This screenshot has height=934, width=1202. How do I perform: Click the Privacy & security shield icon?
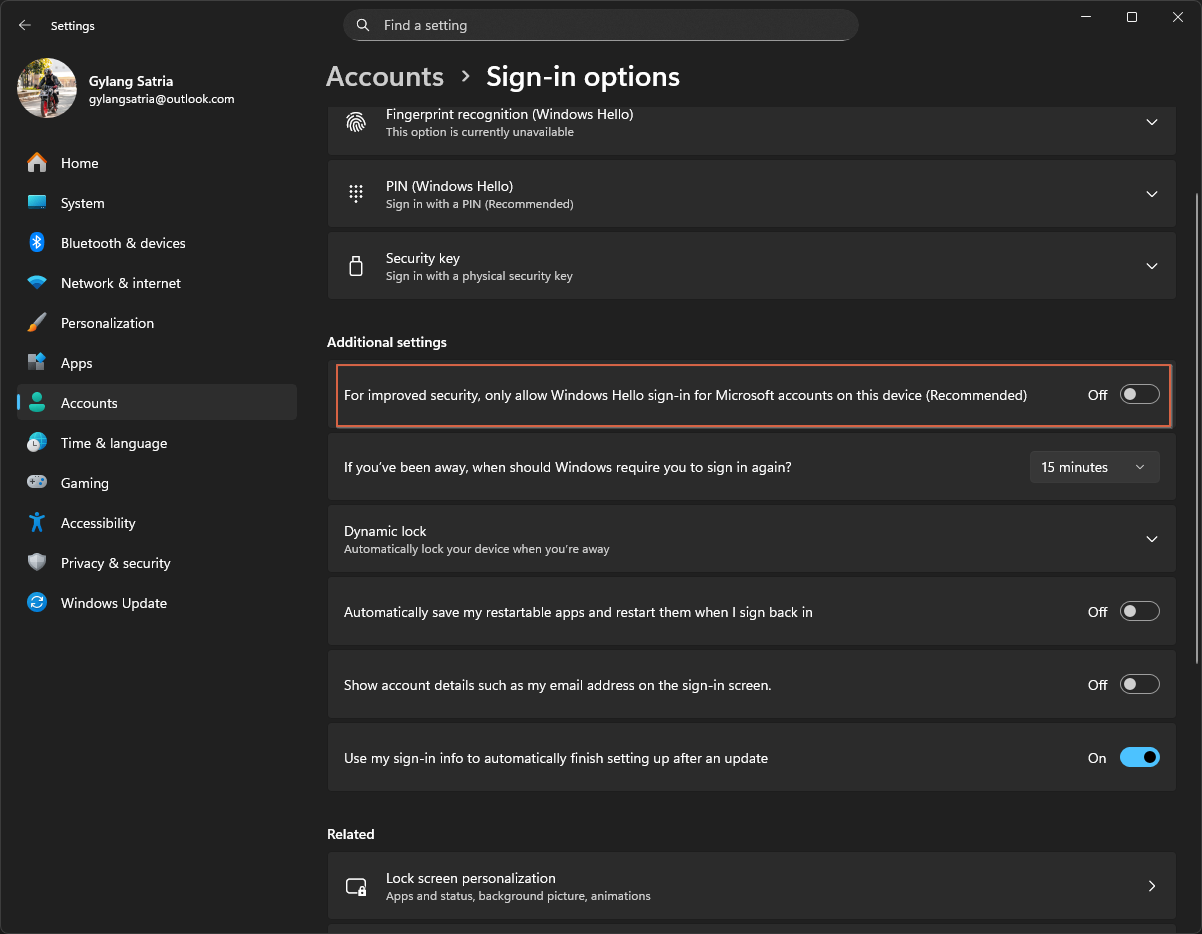(37, 563)
